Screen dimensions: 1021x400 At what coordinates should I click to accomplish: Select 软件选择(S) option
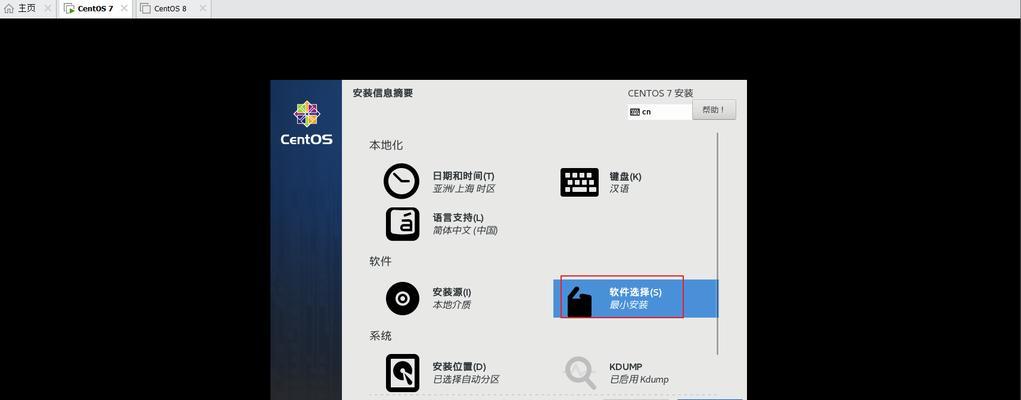pyautogui.click(x=636, y=299)
